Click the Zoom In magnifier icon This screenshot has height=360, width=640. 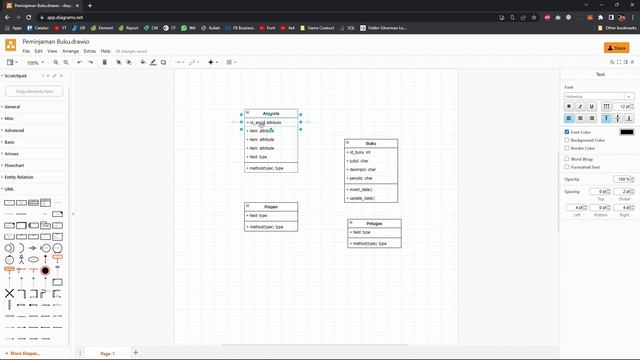(x=56, y=62)
